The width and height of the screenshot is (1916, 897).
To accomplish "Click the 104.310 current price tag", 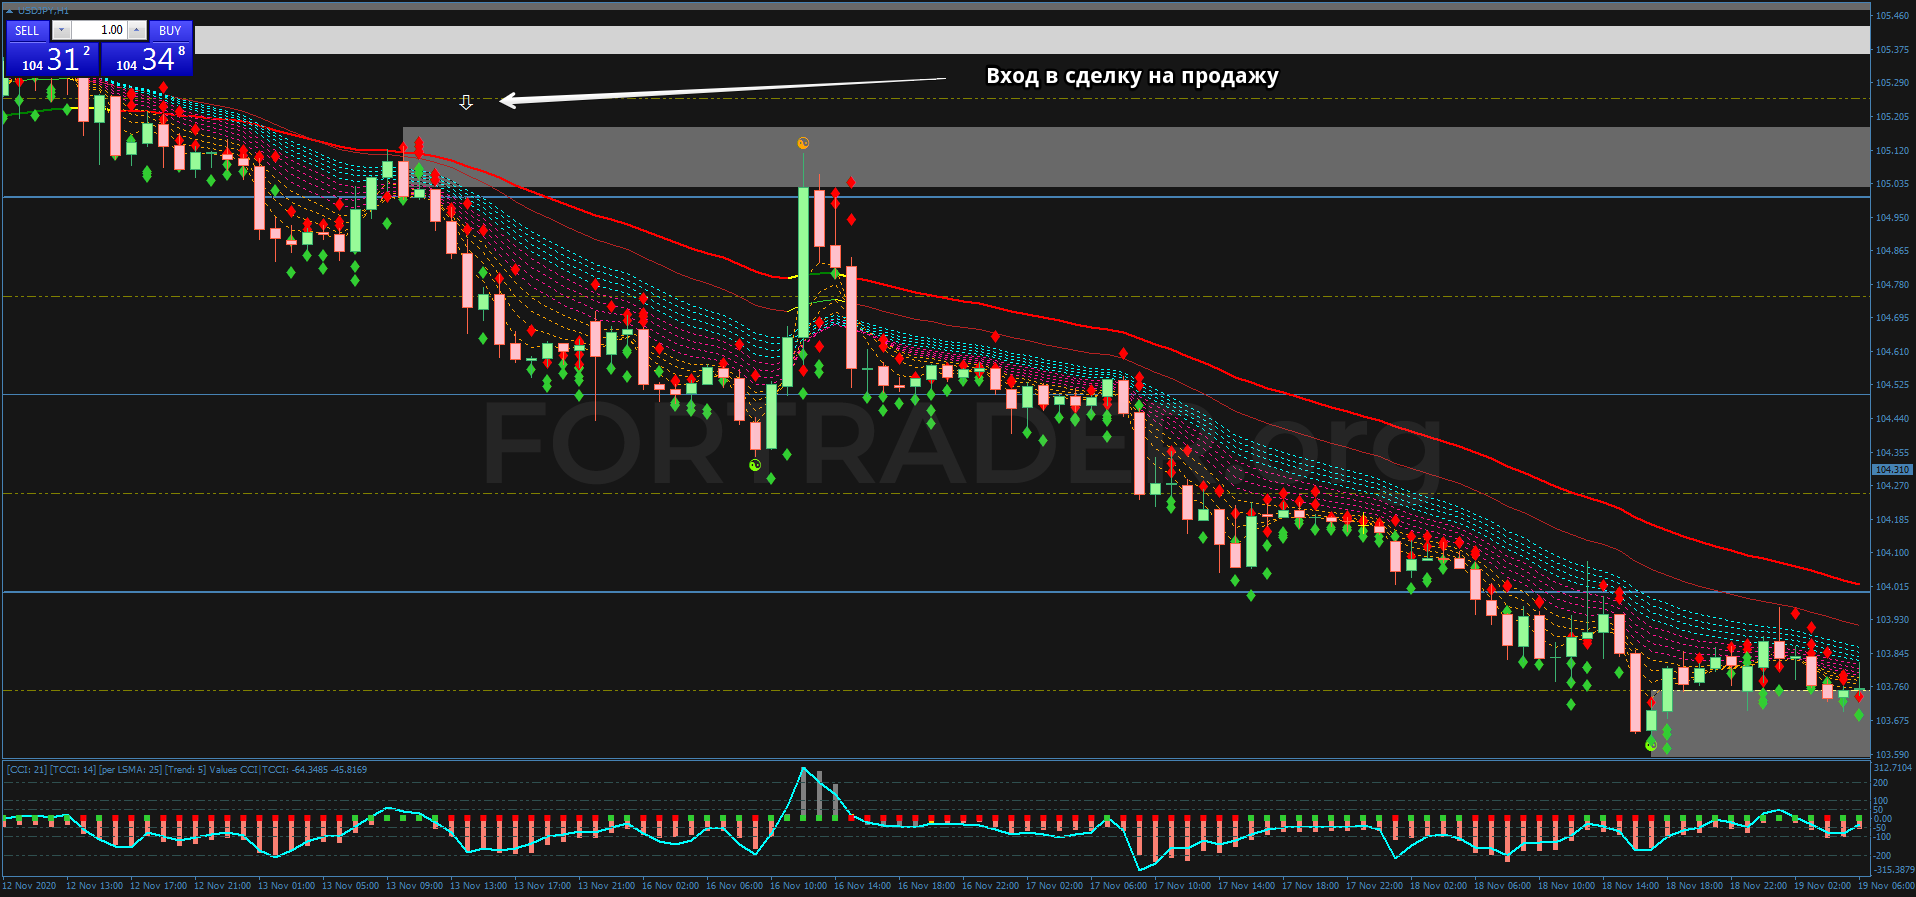I will (x=1892, y=469).
